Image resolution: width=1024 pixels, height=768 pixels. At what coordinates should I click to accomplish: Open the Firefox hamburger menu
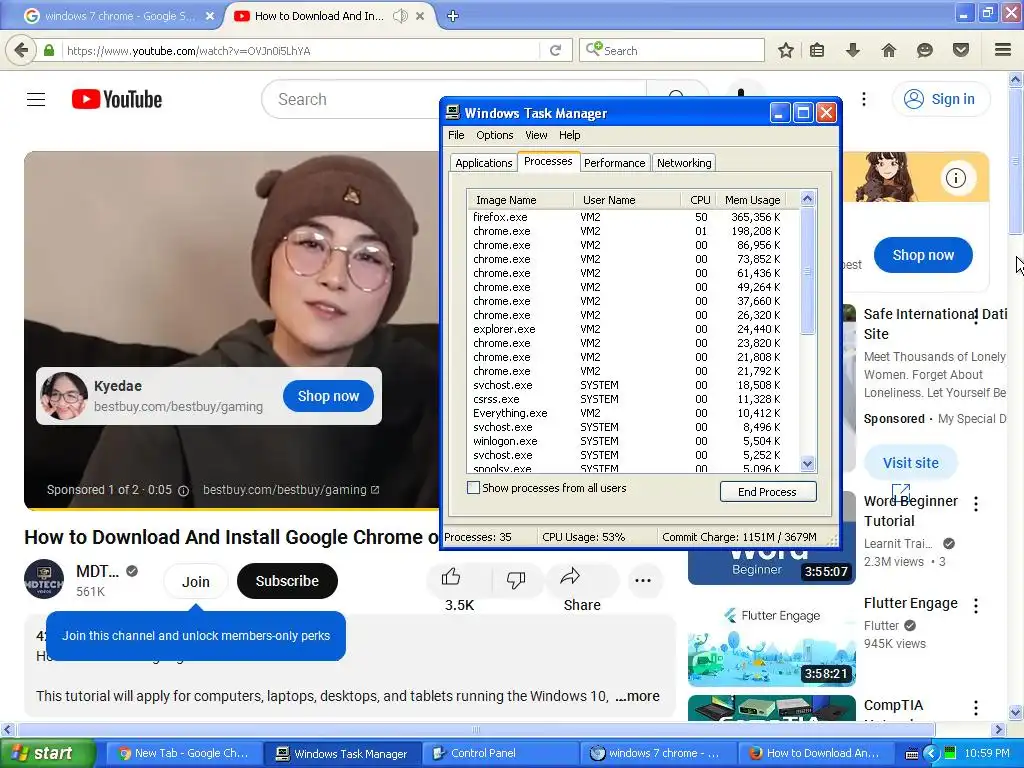point(1003,50)
